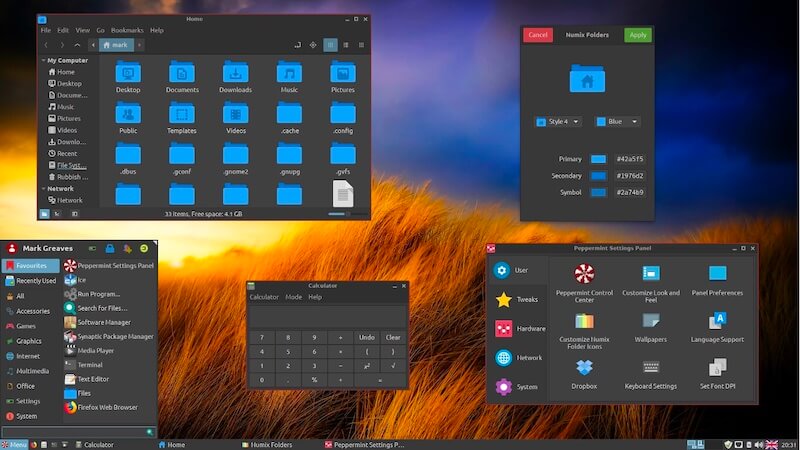
Task: Switch file manager to icon view
Action: click(x=330, y=45)
